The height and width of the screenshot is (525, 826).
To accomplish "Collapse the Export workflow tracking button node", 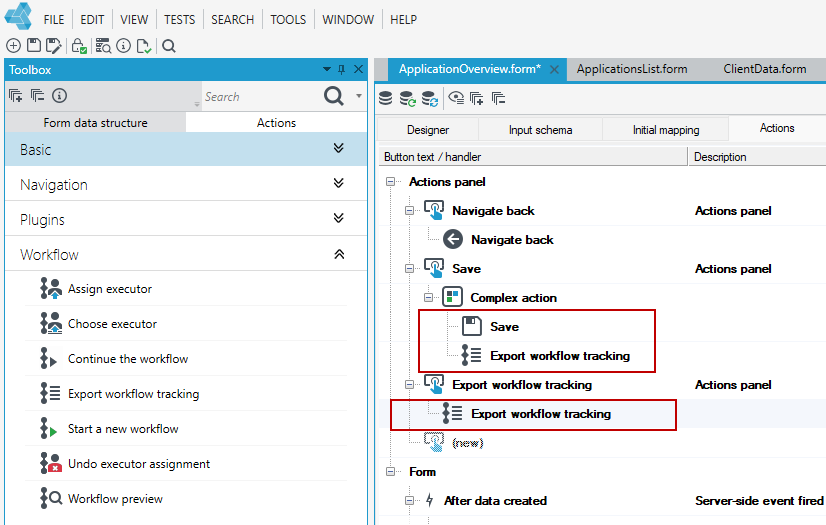I will point(409,385).
